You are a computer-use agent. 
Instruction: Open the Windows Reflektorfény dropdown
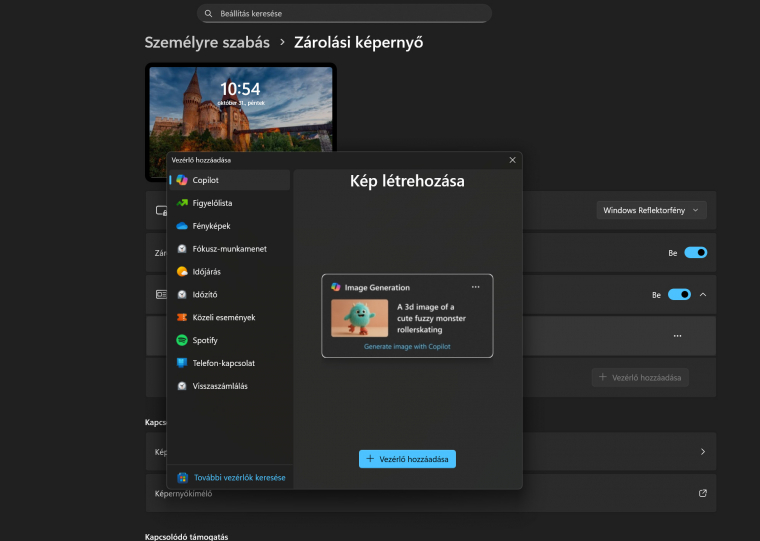[x=651, y=210]
